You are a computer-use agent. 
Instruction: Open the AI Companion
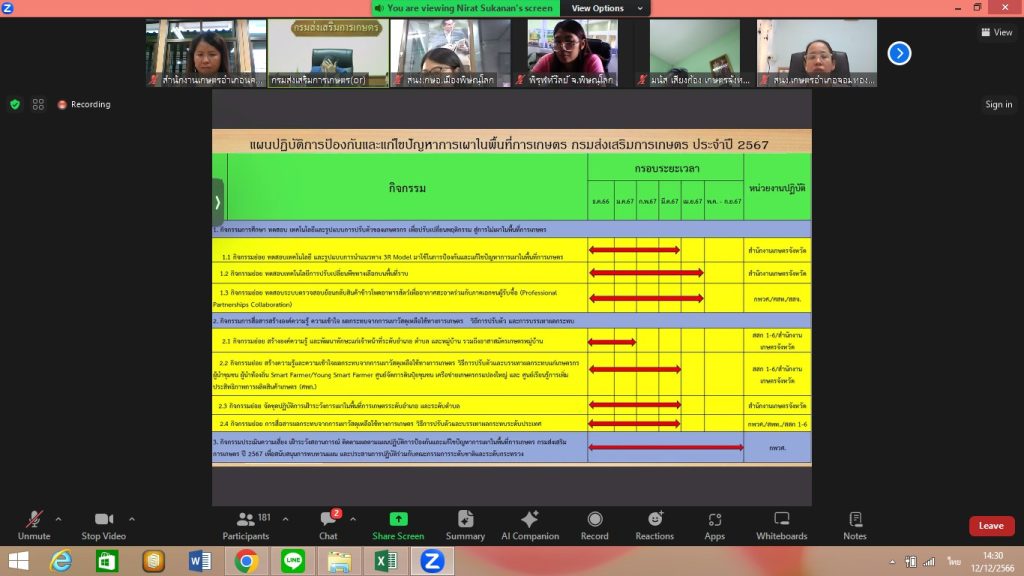[x=529, y=525]
